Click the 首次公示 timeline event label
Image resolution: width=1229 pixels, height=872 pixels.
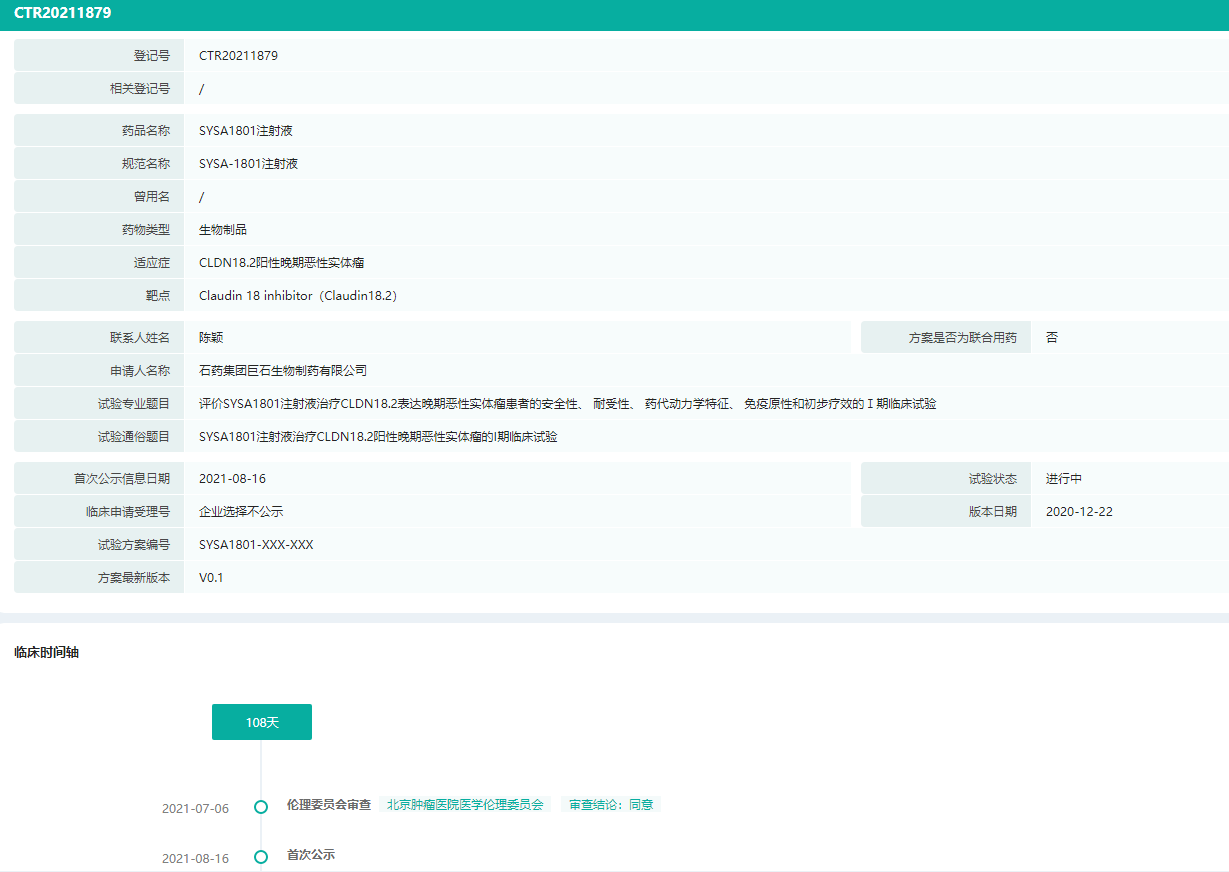pyautogui.click(x=311, y=855)
